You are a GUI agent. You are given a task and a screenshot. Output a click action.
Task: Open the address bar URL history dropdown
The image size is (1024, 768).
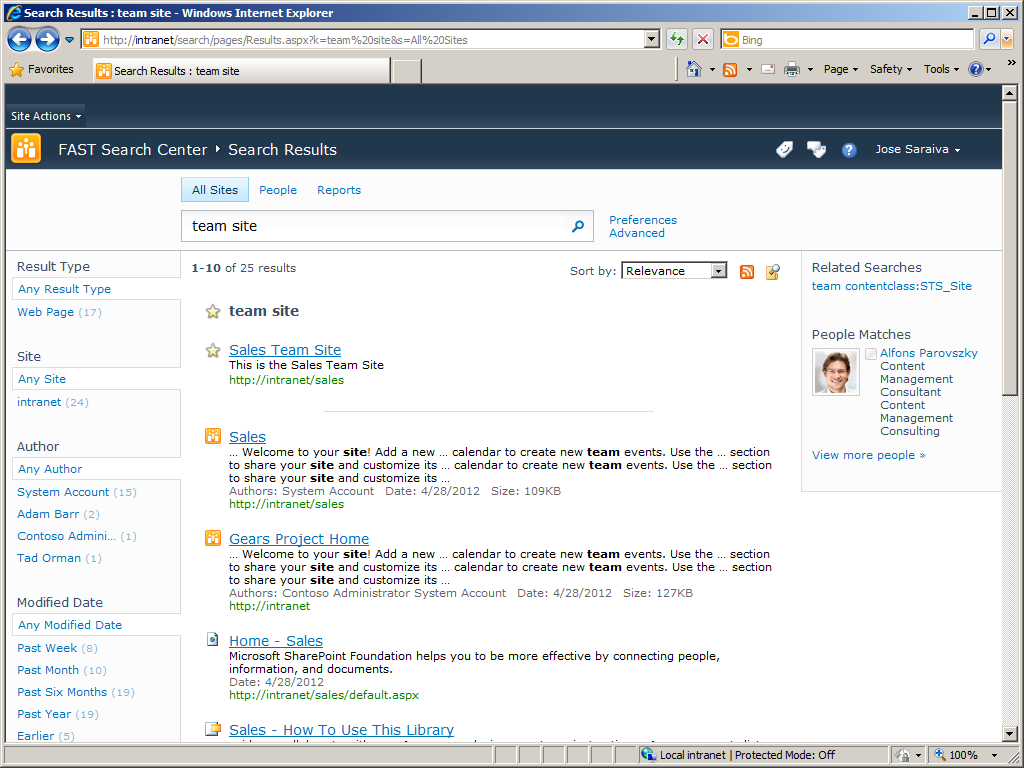[651, 40]
